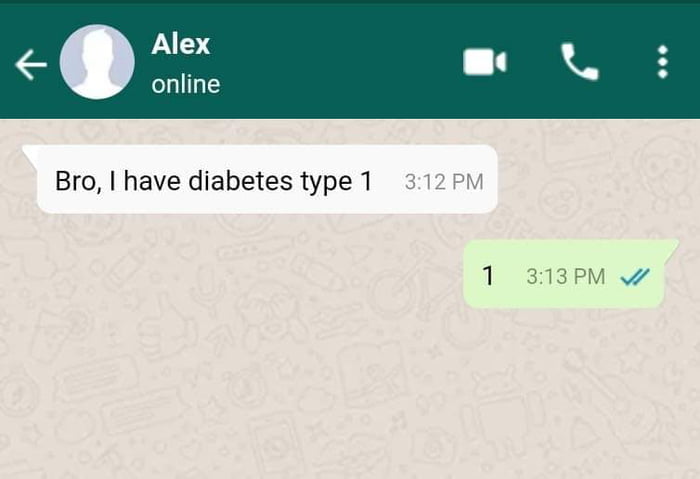Viewport: 700px width, 479px height.
Task: Go back using the left arrow
Action: click(30, 64)
